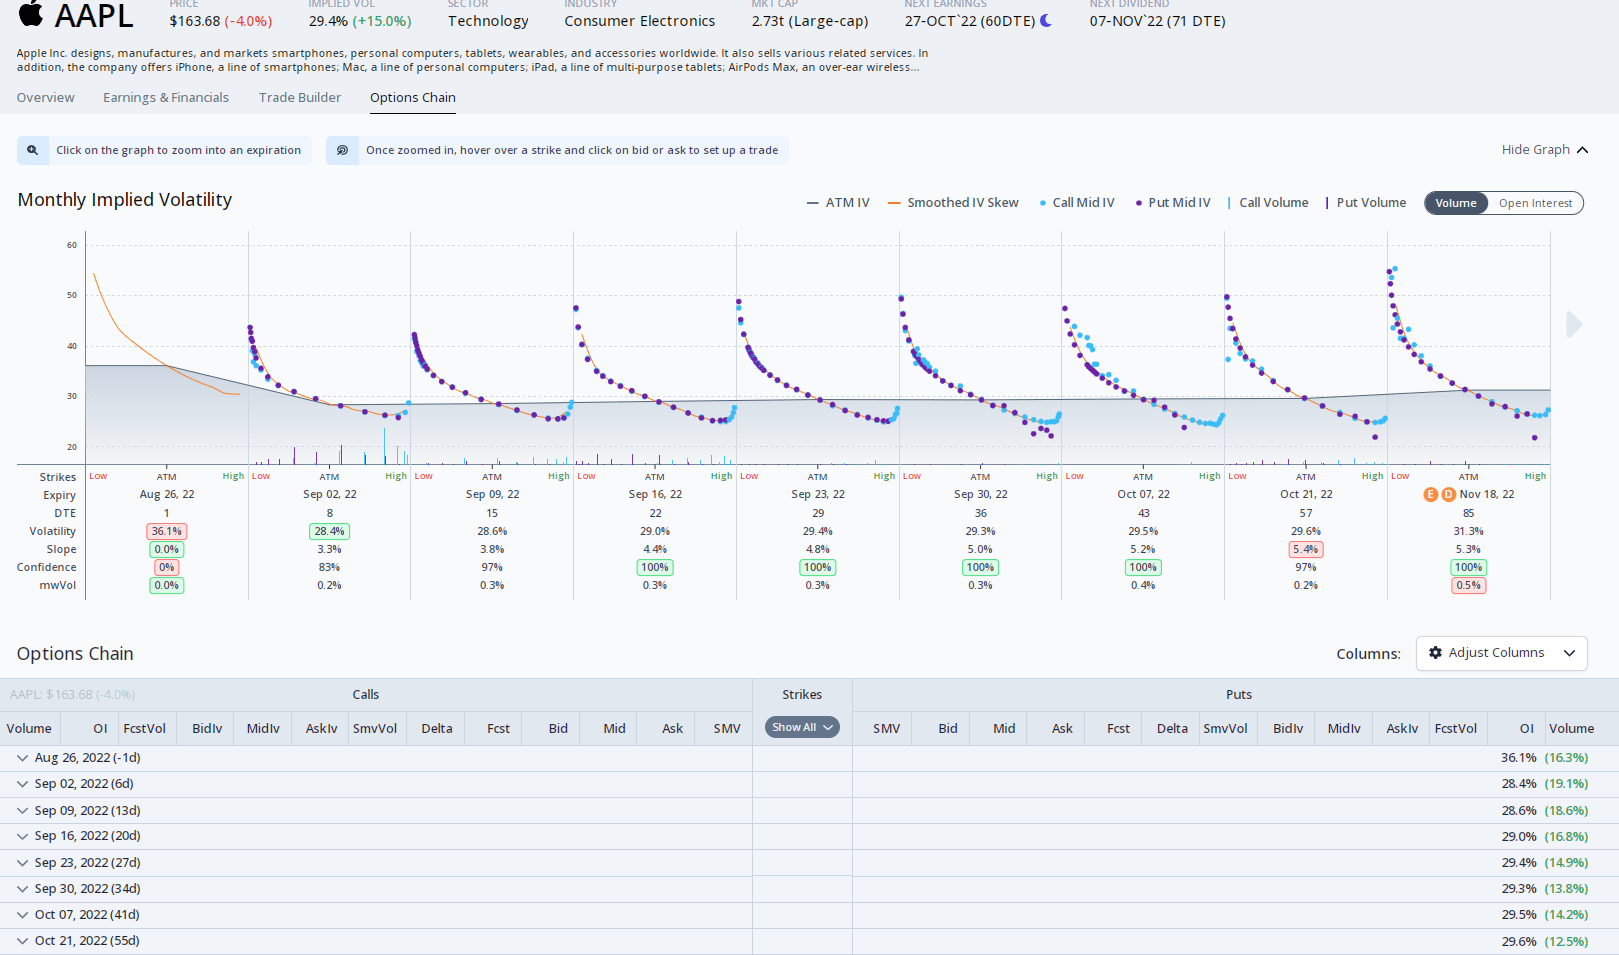Click the Sep 02, 22 smile chart
Image resolution: width=1619 pixels, height=955 pixels.
coord(329,350)
